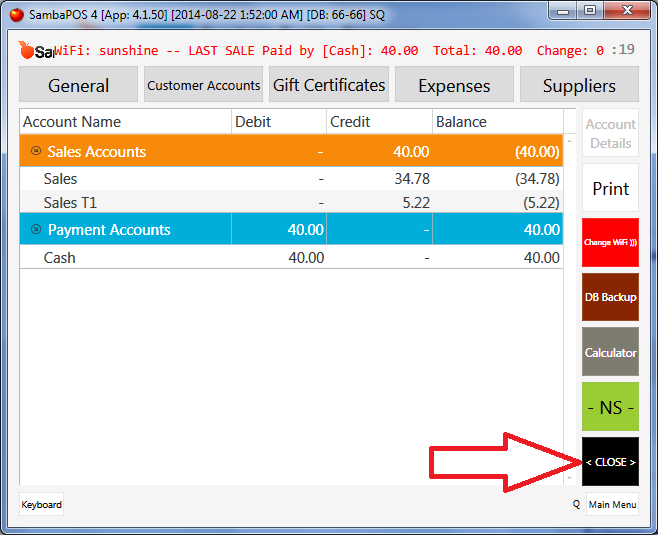Click the Debit column header
The height and width of the screenshot is (535, 658).
[x=279, y=122]
